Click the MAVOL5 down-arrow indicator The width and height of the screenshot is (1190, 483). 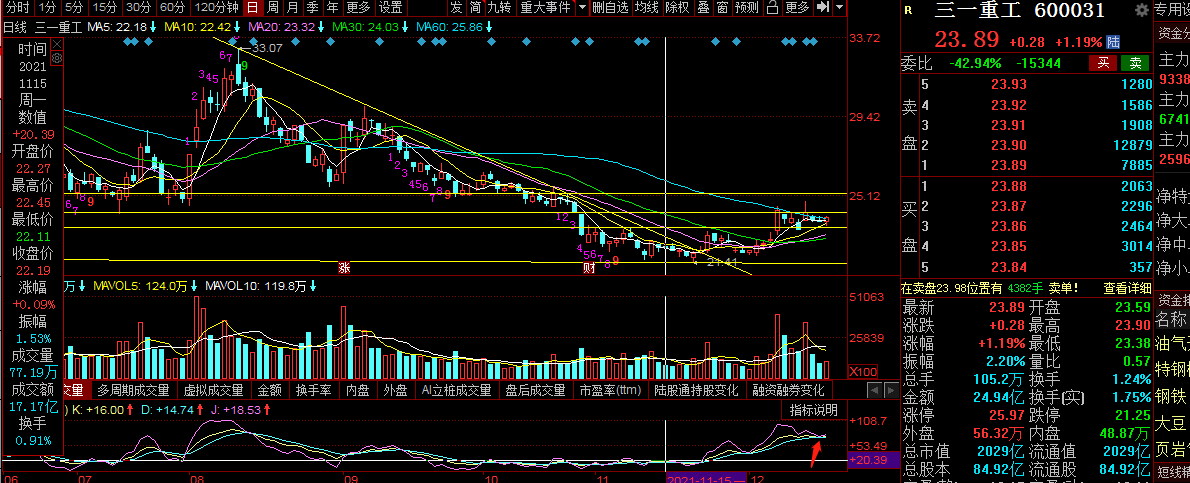pos(194,286)
